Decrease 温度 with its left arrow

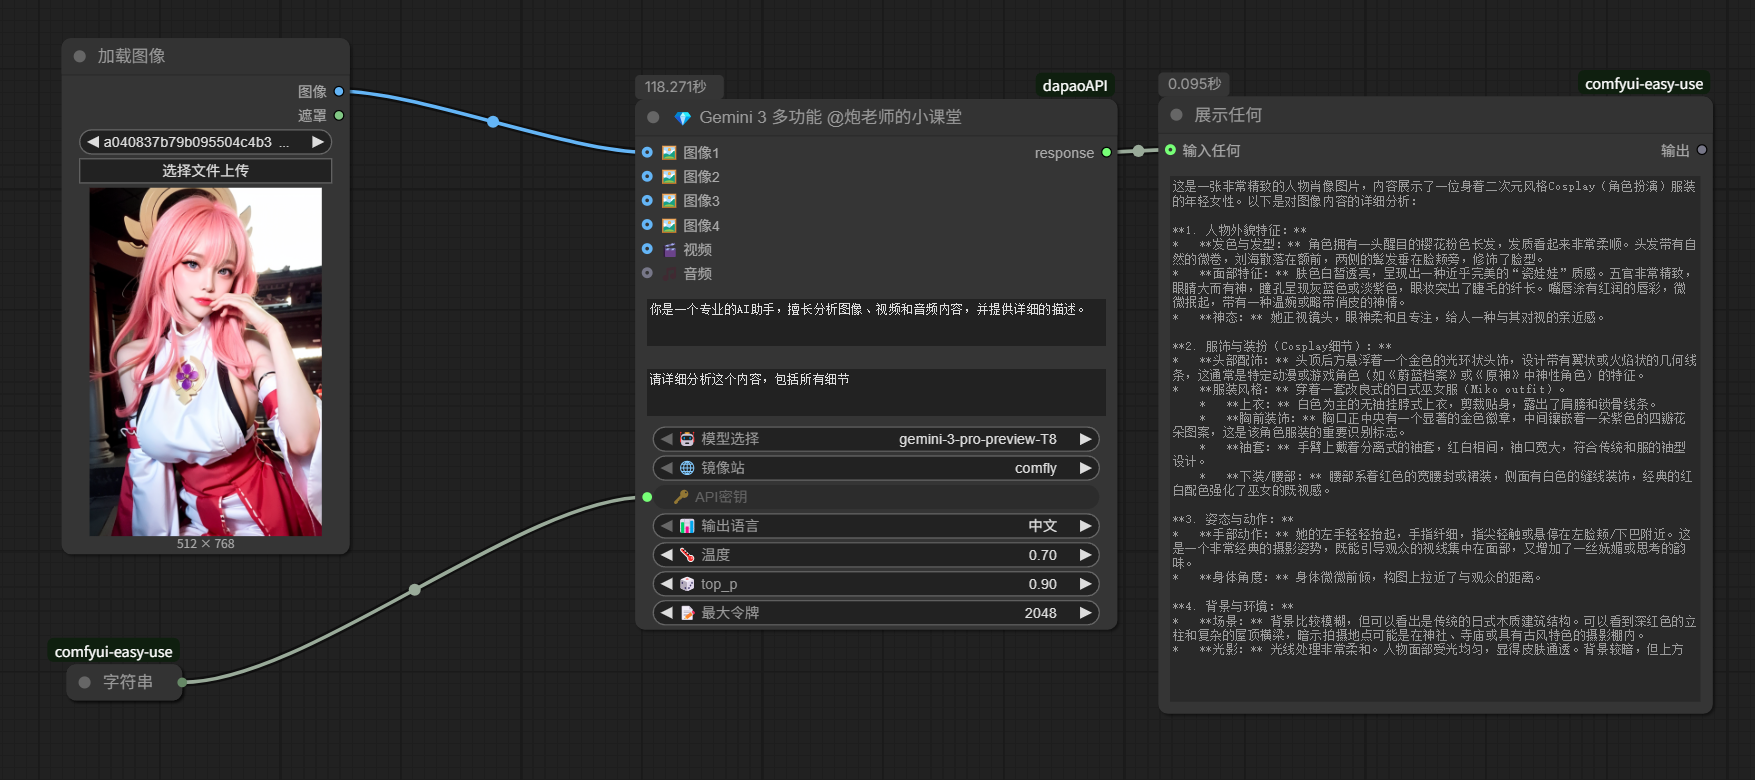(666, 555)
